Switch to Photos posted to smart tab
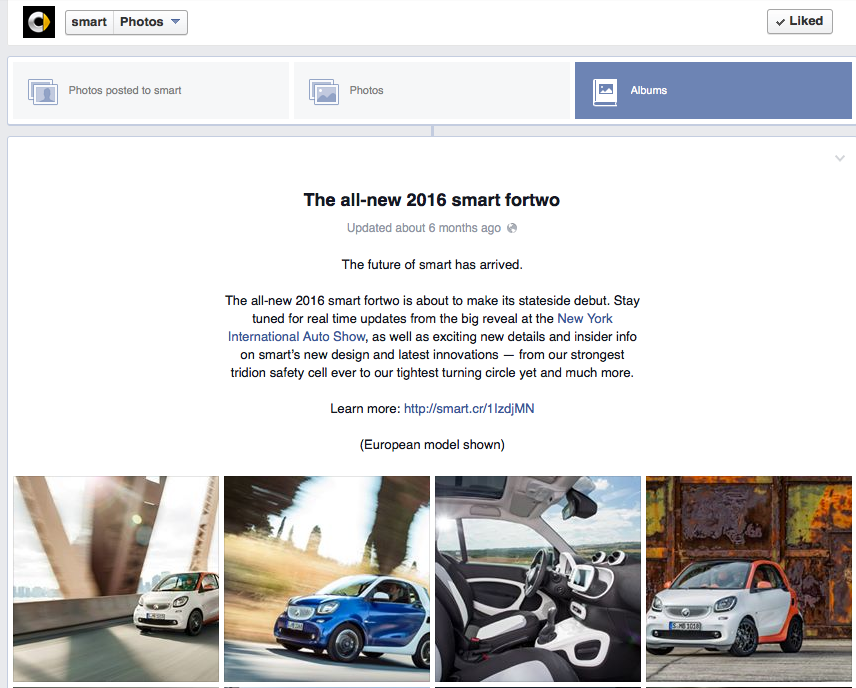The image size is (856, 688). coord(151,91)
